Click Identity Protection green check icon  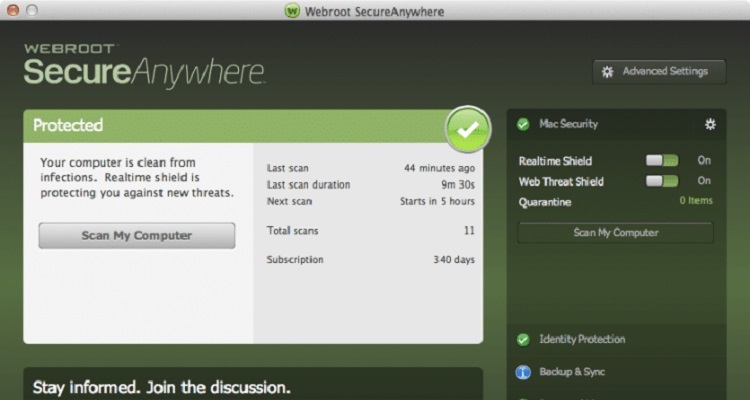[x=523, y=340]
